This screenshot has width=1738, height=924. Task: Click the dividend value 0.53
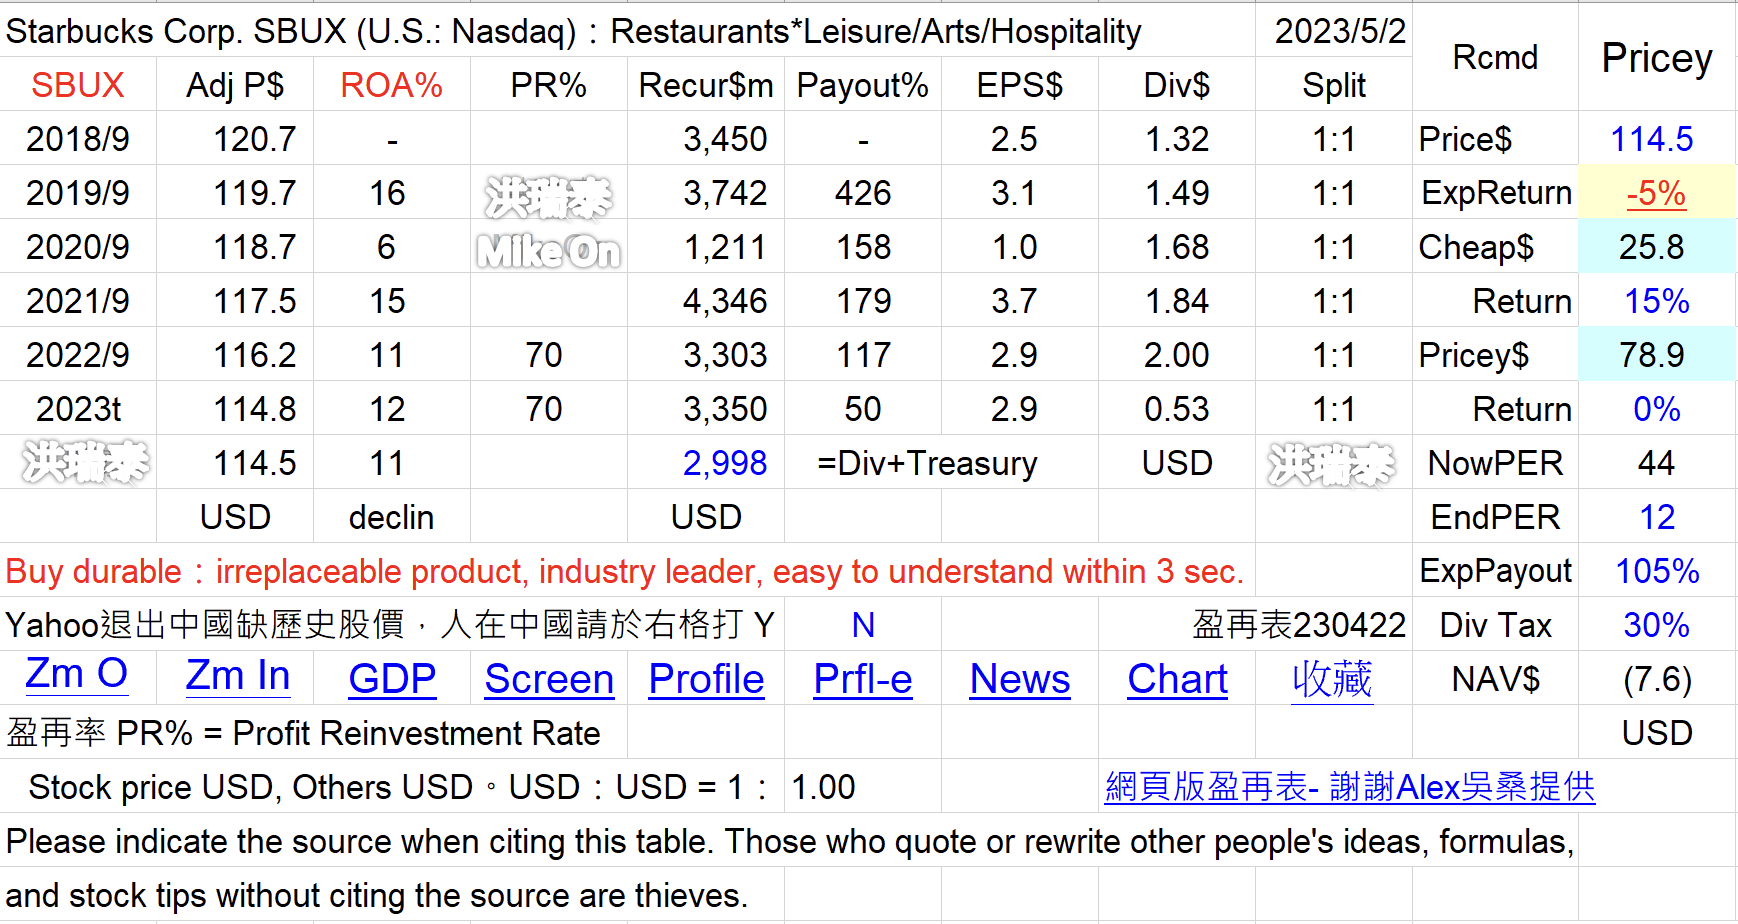click(1177, 409)
